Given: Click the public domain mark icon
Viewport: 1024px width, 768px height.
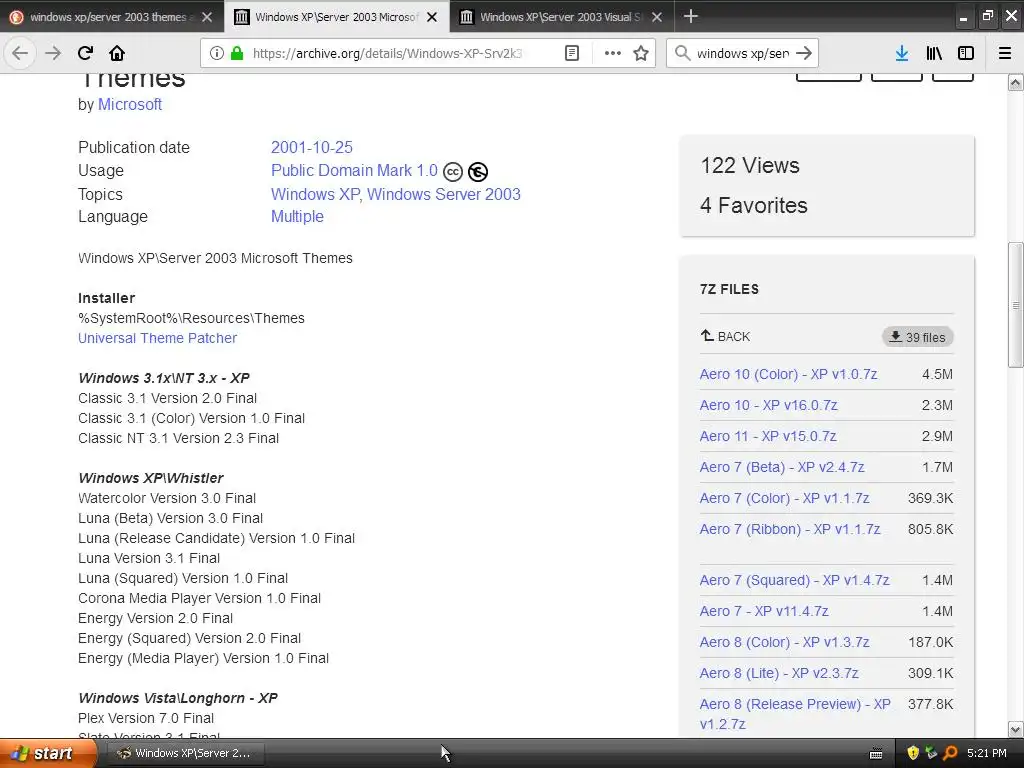Looking at the screenshot, I should [x=478, y=172].
